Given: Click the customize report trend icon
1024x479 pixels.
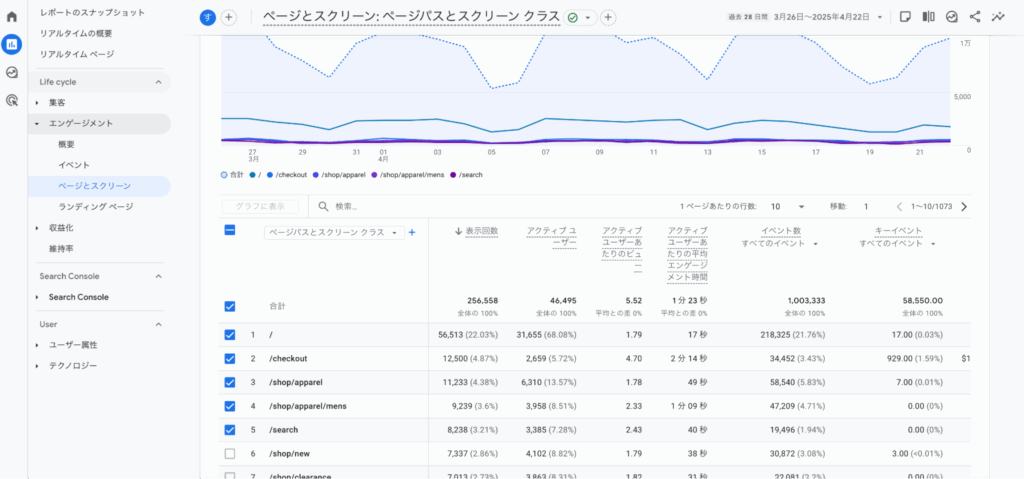Looking at the screenshot, I should click(998, 17).
